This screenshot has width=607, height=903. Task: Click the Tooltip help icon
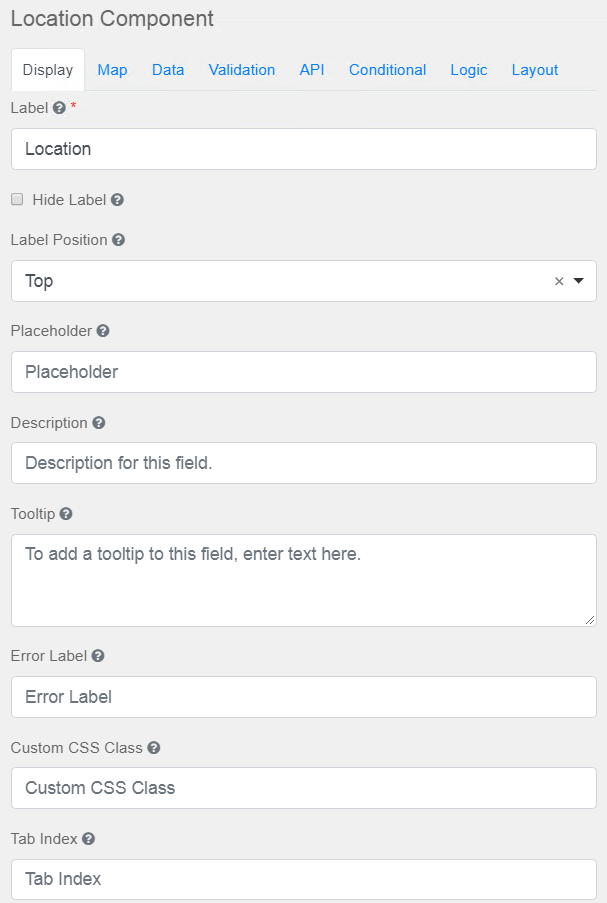[65, 513]
